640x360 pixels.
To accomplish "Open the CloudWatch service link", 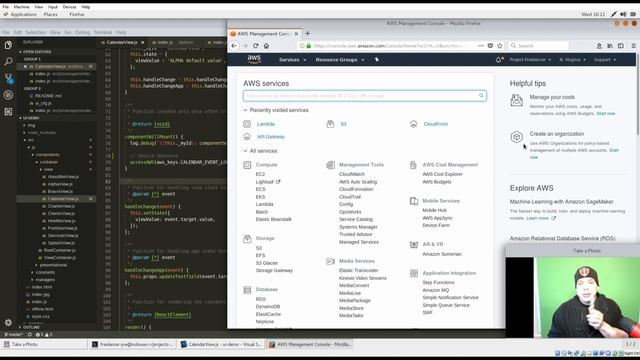I will coord(352,174).
